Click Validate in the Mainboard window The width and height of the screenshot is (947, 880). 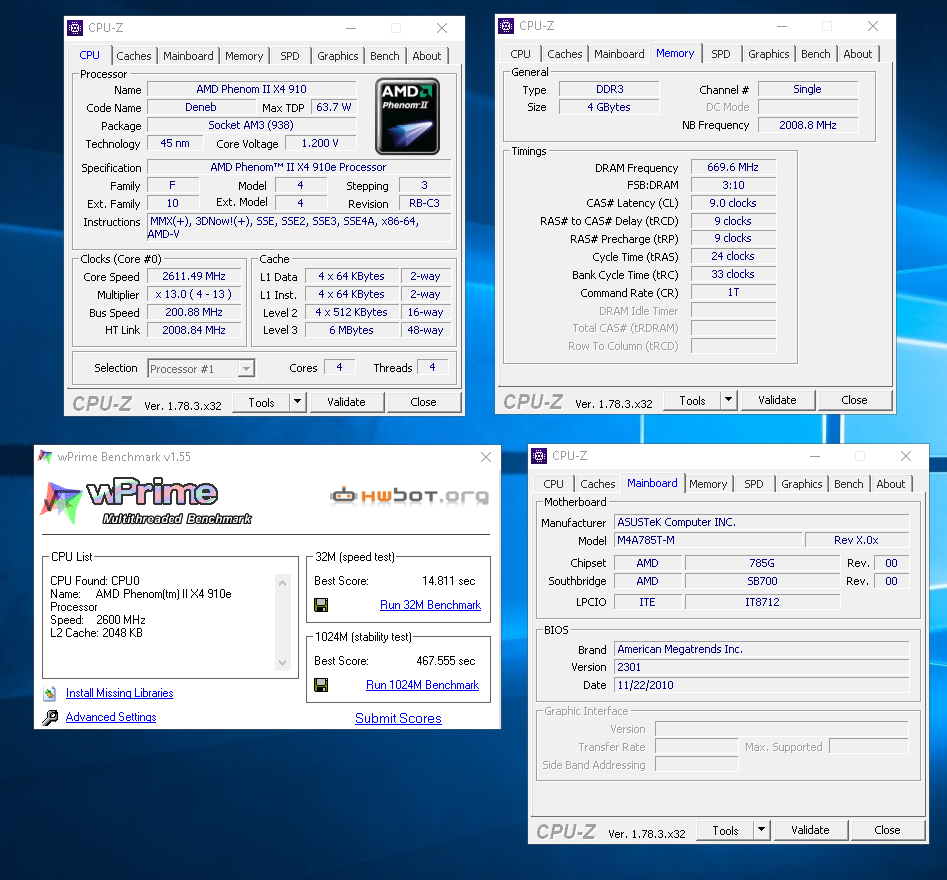(x=811, y=830)
